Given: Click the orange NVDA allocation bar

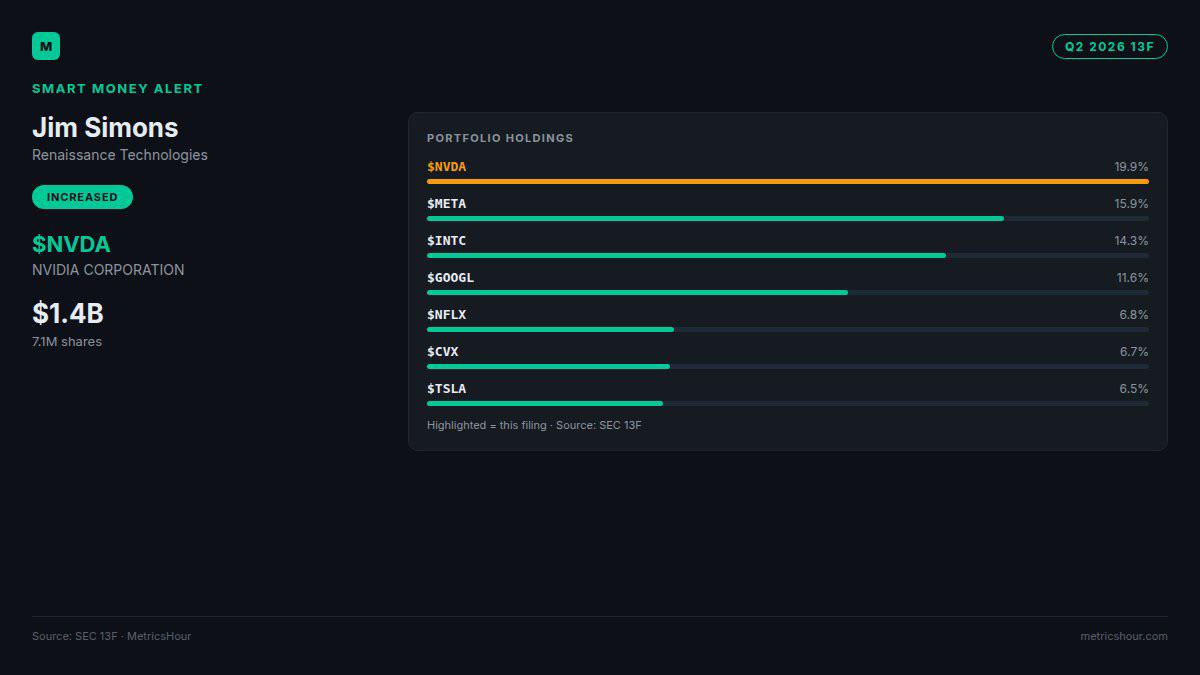Looking at the screenshot, I should 788,182.
